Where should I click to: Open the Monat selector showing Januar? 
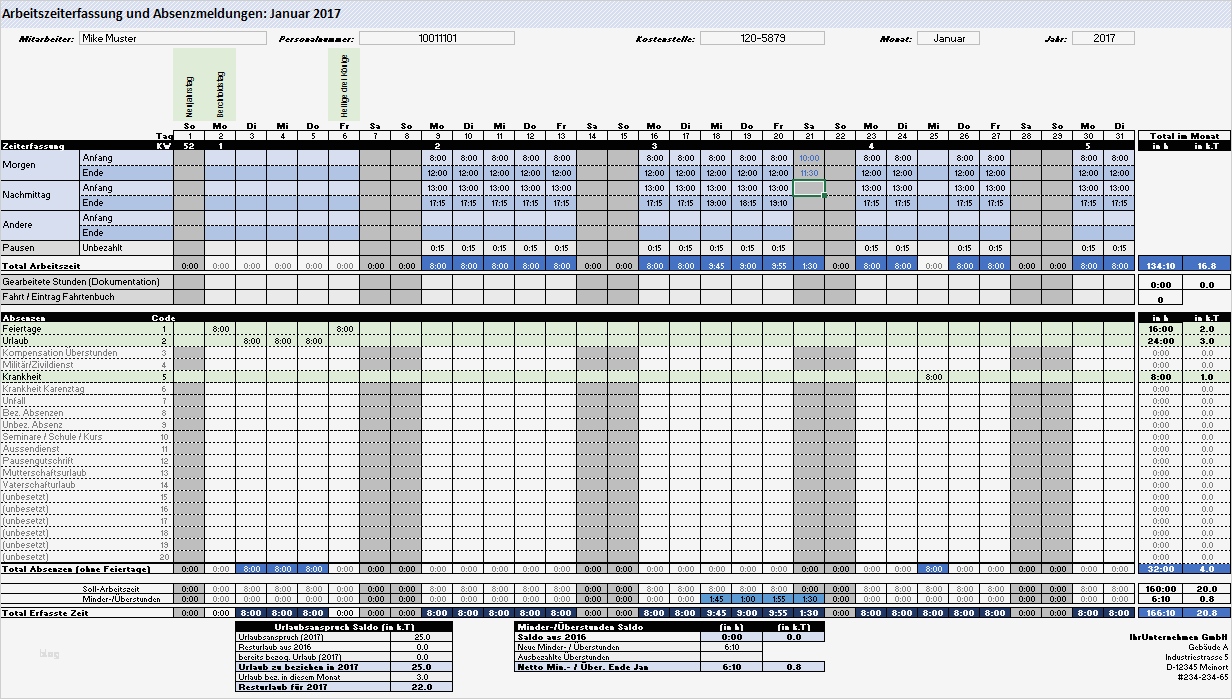tap(948, 38)
